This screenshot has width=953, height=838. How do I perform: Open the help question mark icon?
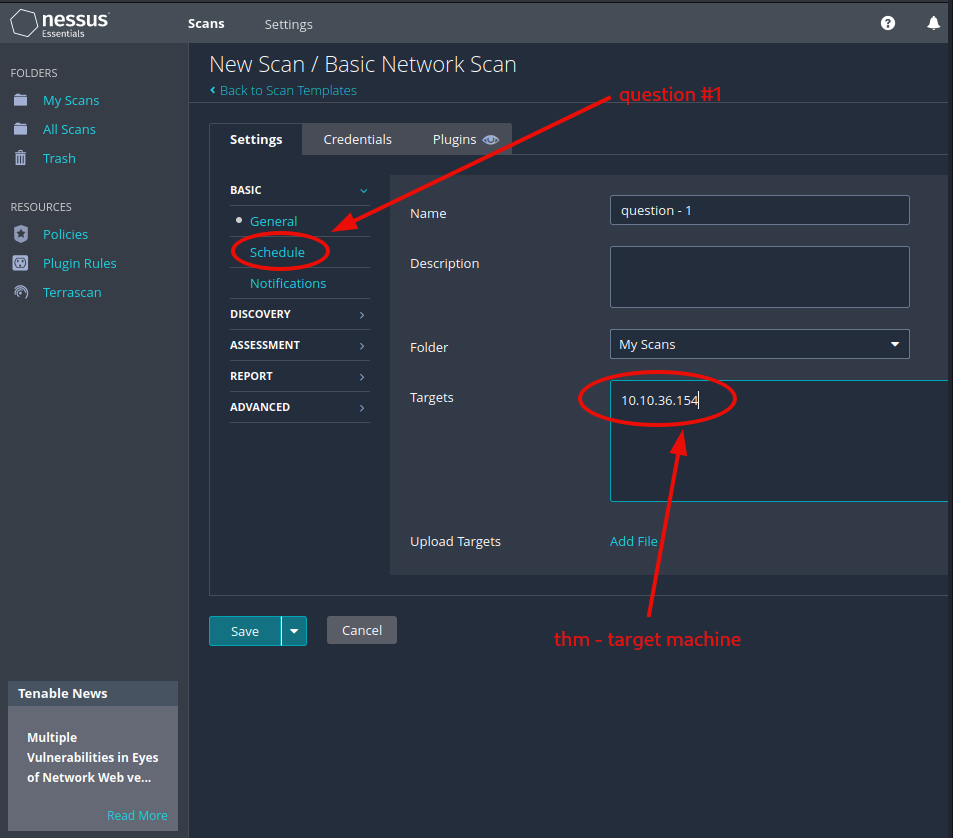[x=888, y=23]
